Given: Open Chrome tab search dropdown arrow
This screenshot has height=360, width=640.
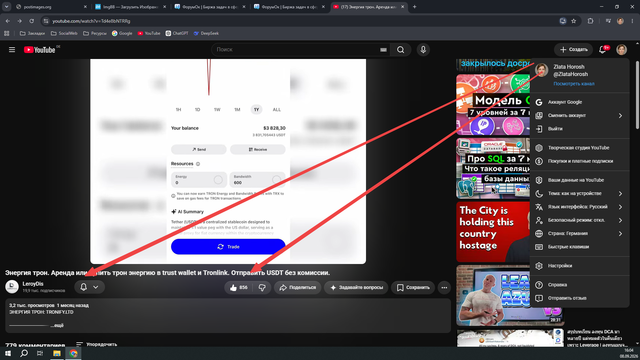Looking at the screenshot, I should click(7, 7).
